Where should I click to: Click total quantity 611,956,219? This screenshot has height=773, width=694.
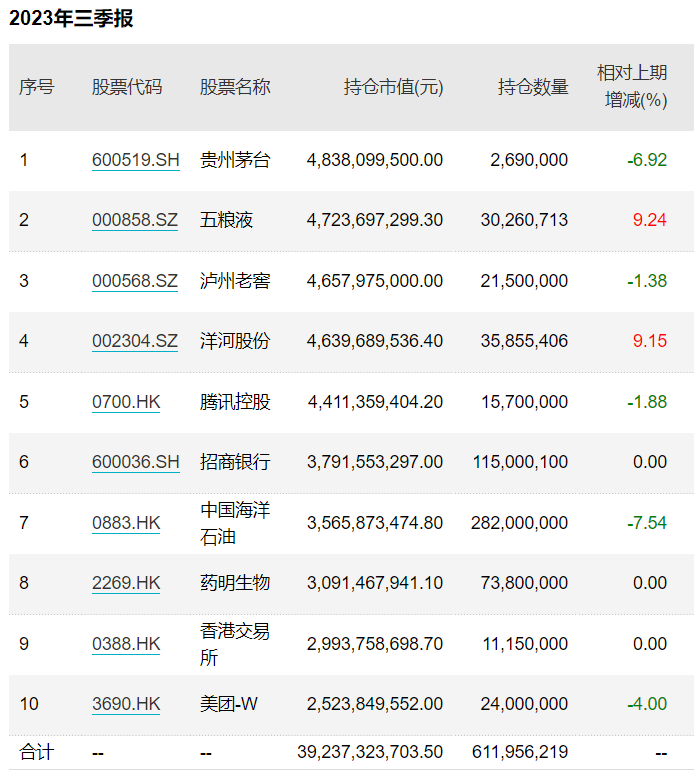pos(520,752)
